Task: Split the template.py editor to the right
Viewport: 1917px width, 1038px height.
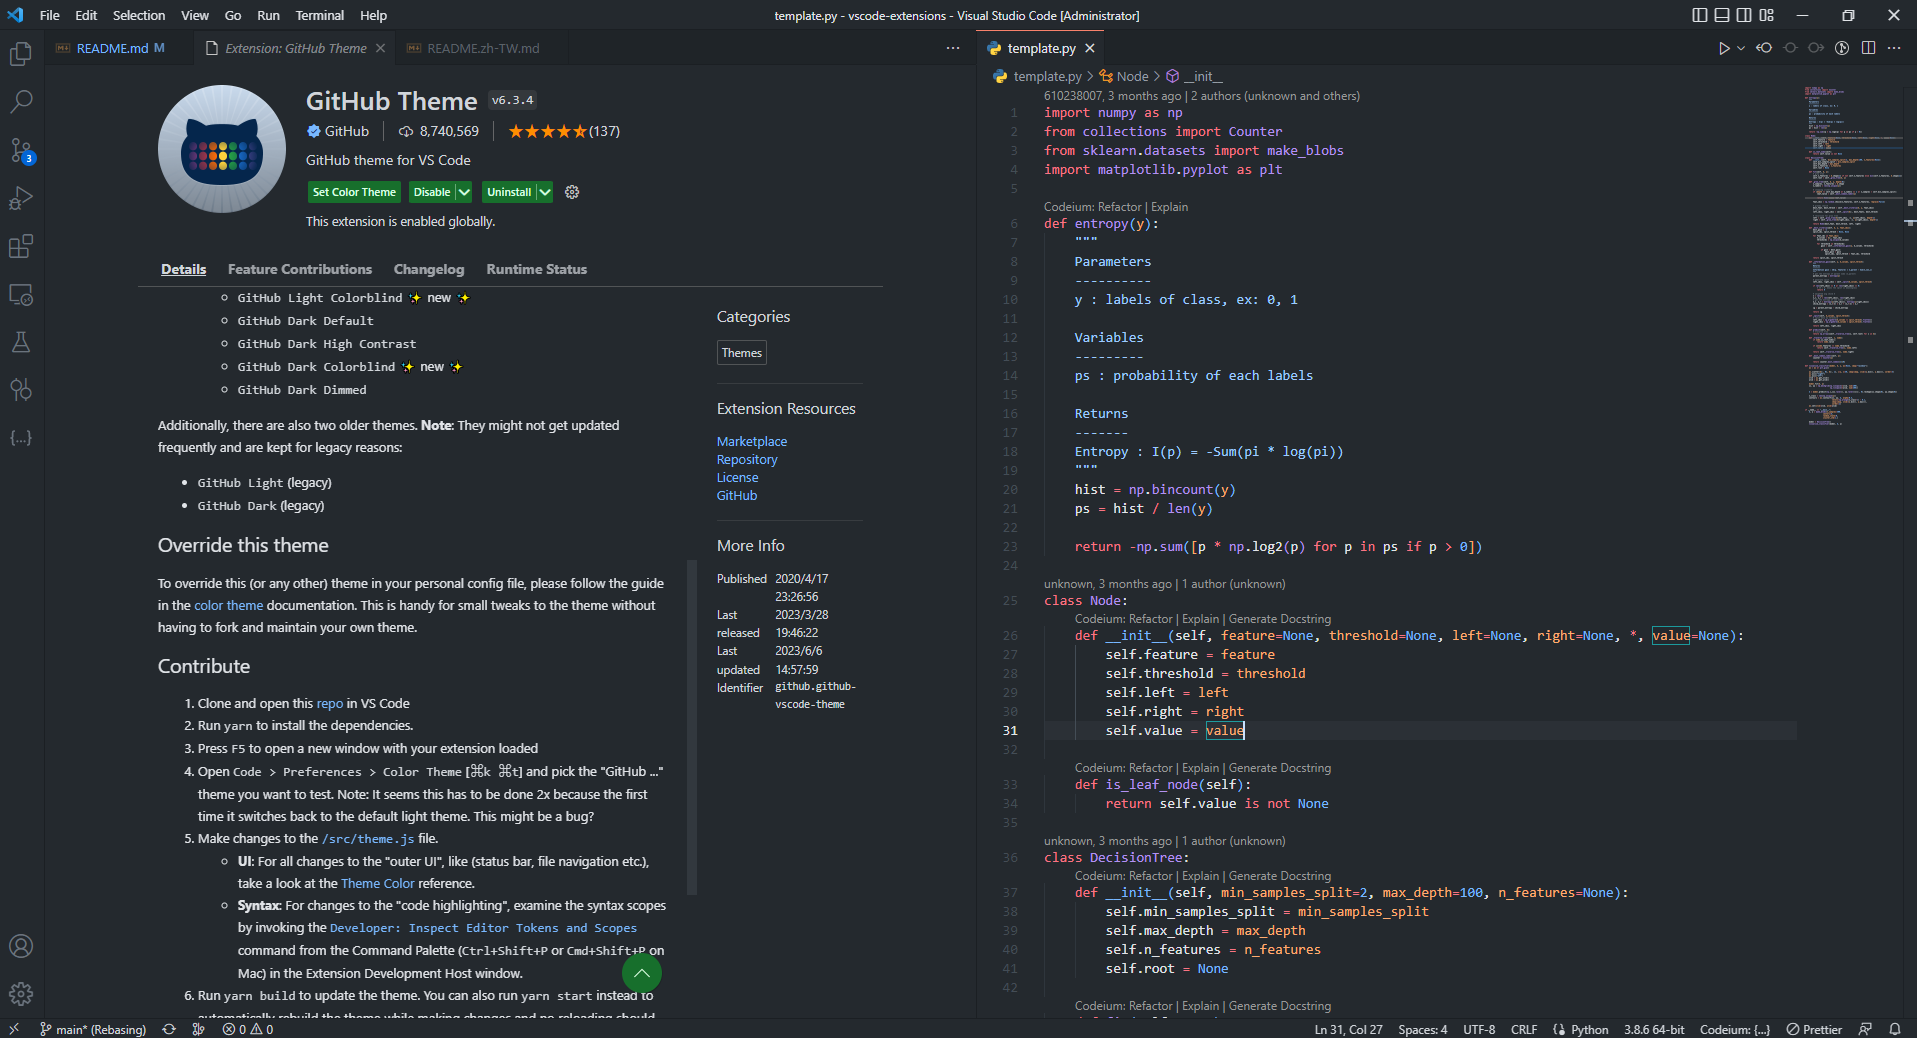Action: [x=1868, y=48]
